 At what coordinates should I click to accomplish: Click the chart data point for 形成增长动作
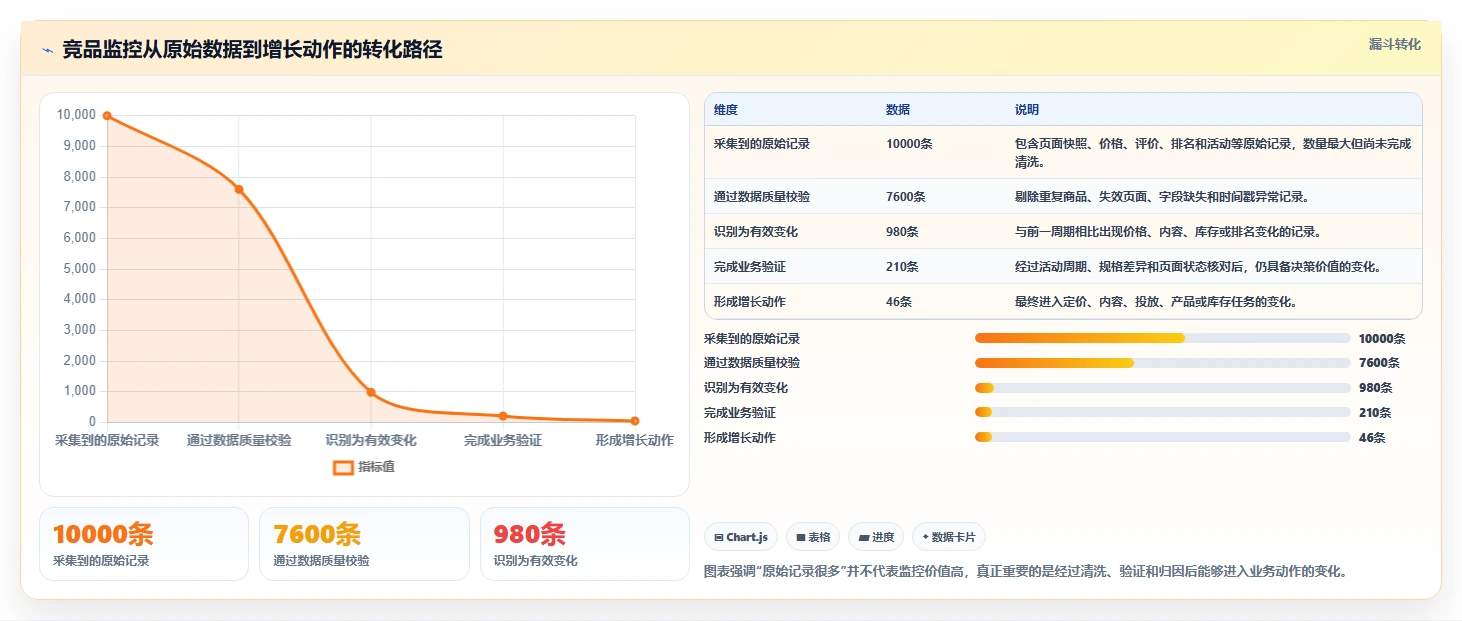[635, 421]
